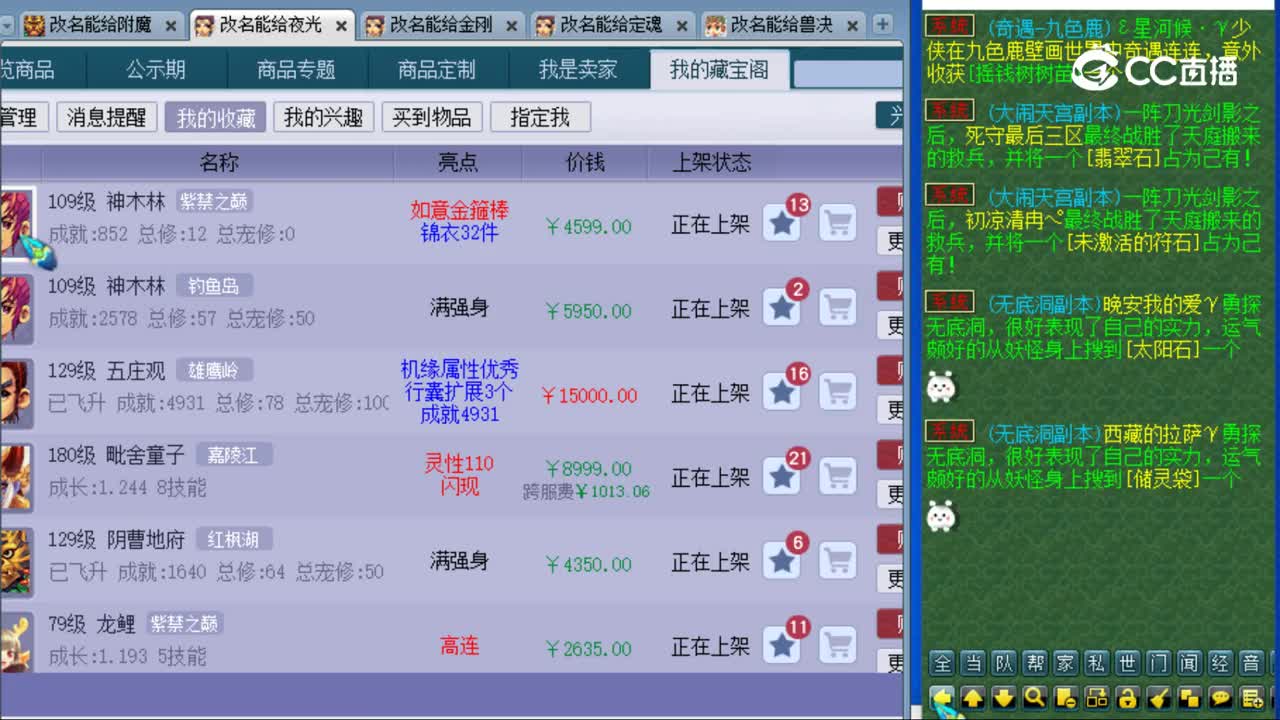
Task: Click the 我的兴趣 button
Action: 323,117
